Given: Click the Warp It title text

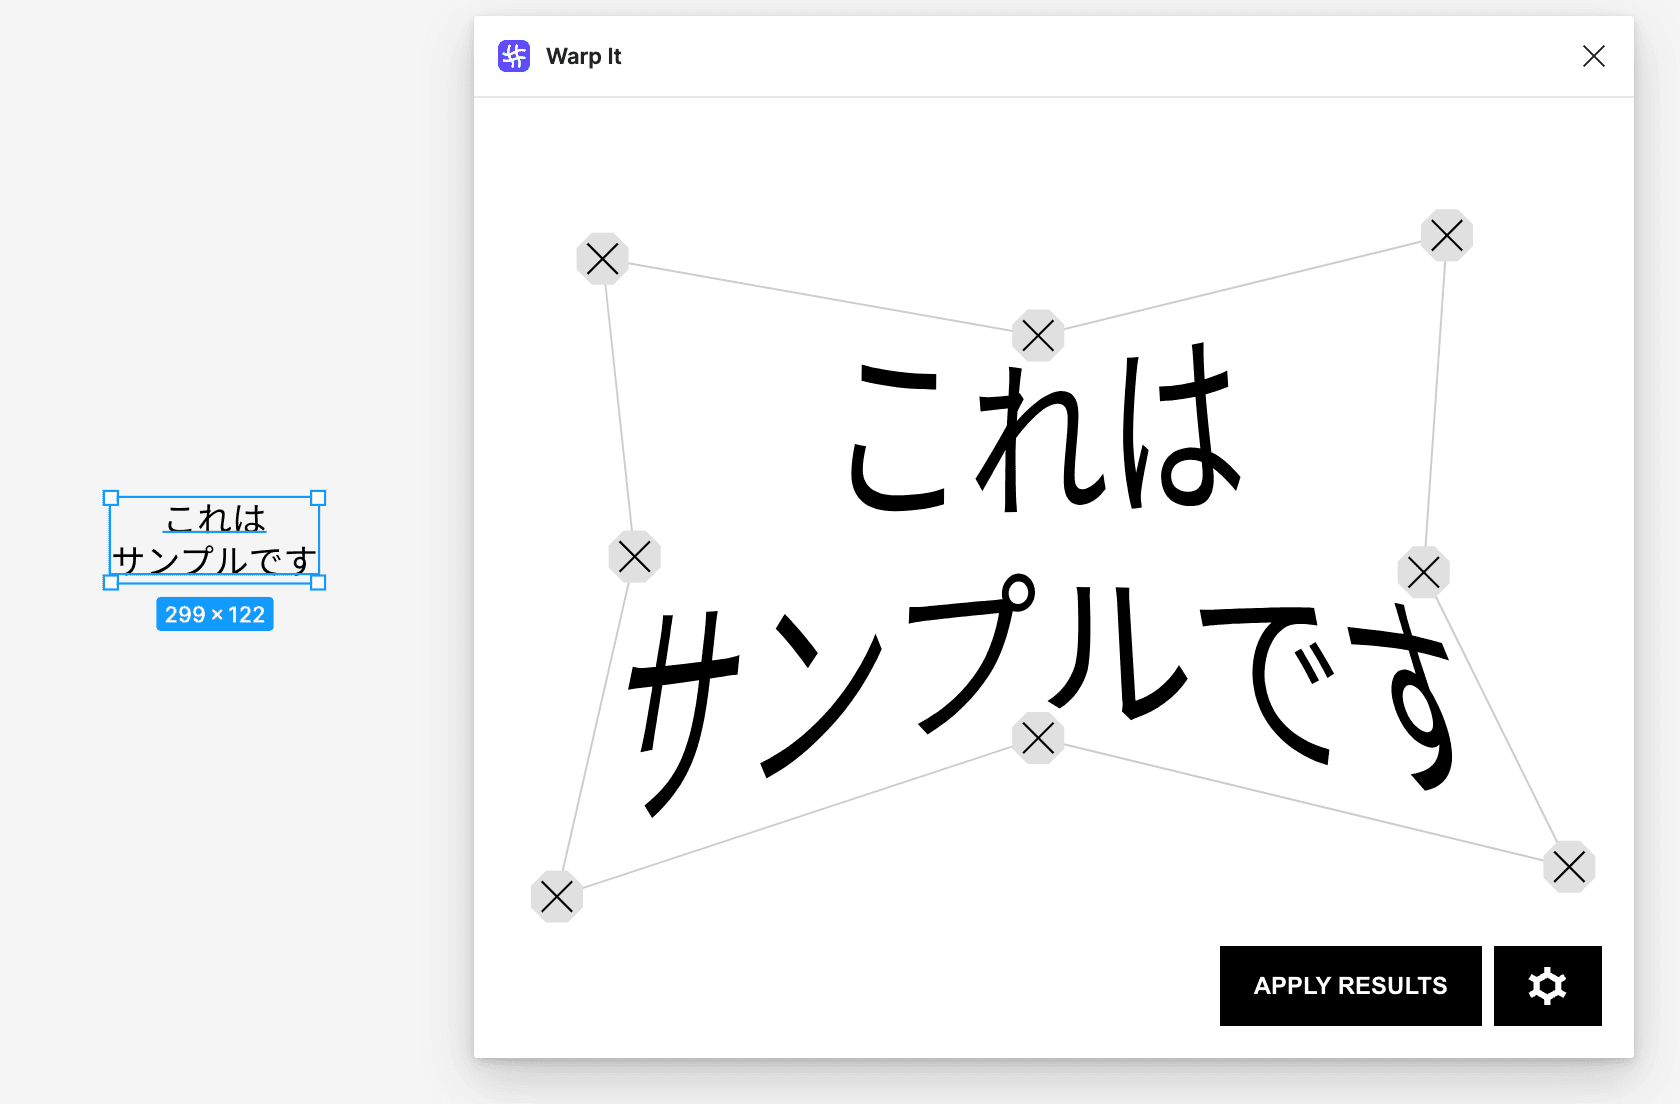Looking at the screenshot, I should tap(583, 57).
